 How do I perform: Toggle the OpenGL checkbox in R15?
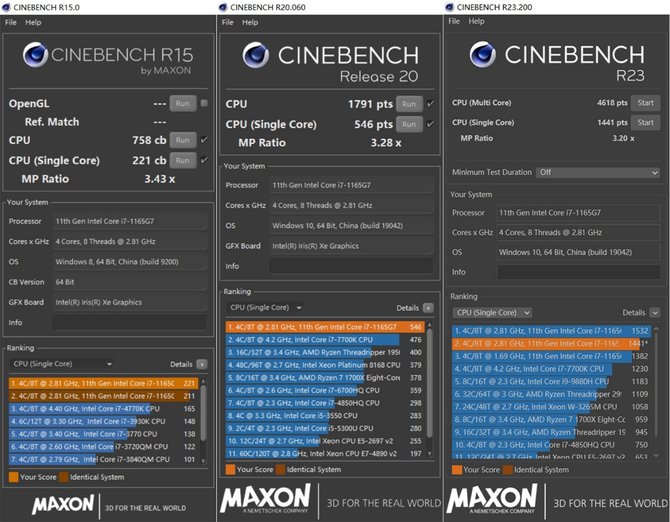204,103
